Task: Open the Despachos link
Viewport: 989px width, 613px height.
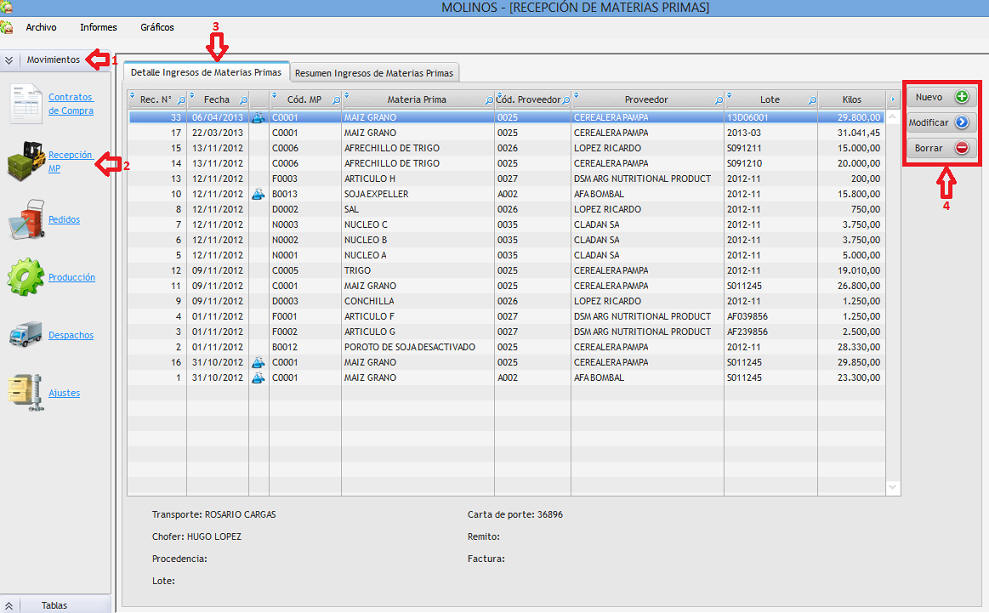Action: pos(71,335)
